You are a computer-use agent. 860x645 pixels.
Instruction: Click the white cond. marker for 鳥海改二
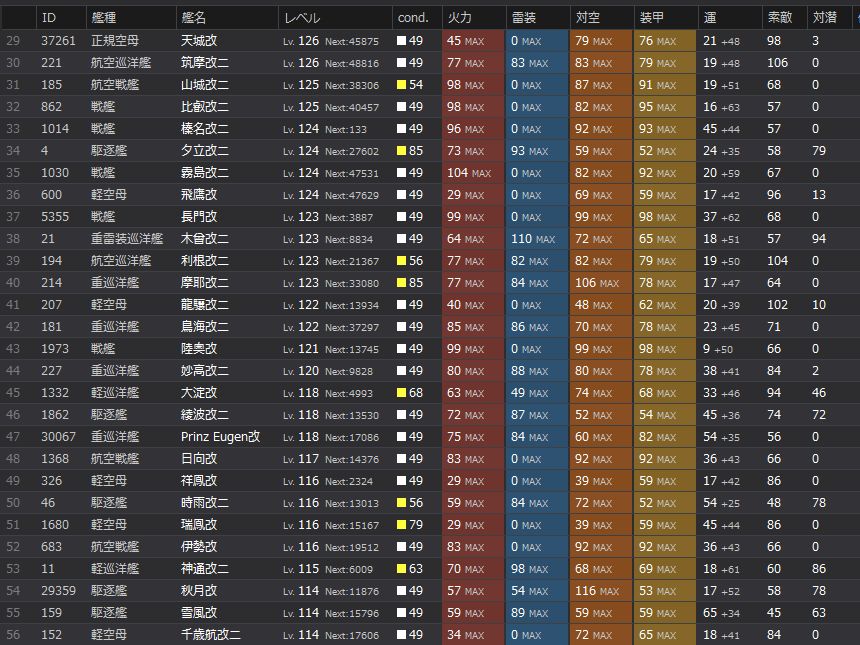coord(401,326)
